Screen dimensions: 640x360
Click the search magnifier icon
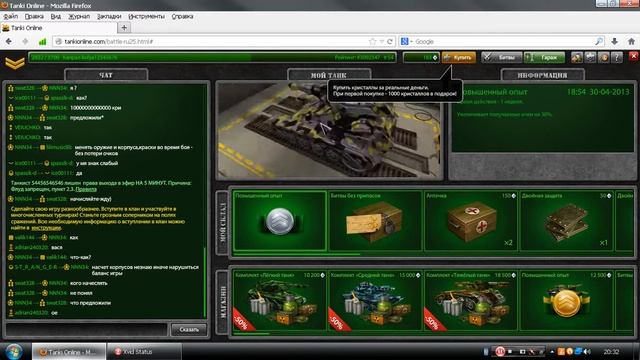click(x=599, y=42)
